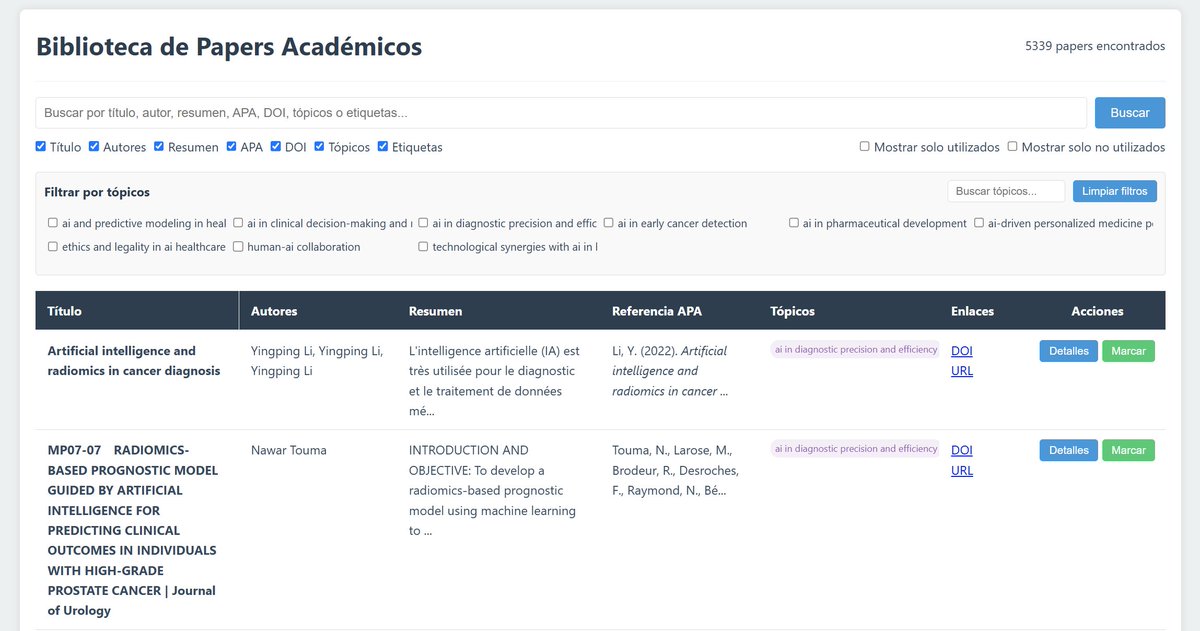Check ethics and legality in ai healthcare
Viewport: 1200px width, 631px height.
52,246
